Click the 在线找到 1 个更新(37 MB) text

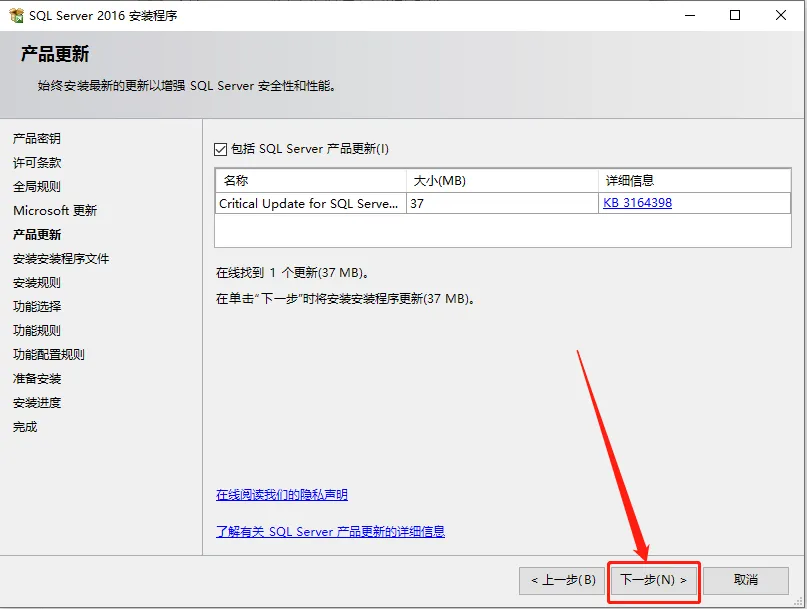(292, 273)
